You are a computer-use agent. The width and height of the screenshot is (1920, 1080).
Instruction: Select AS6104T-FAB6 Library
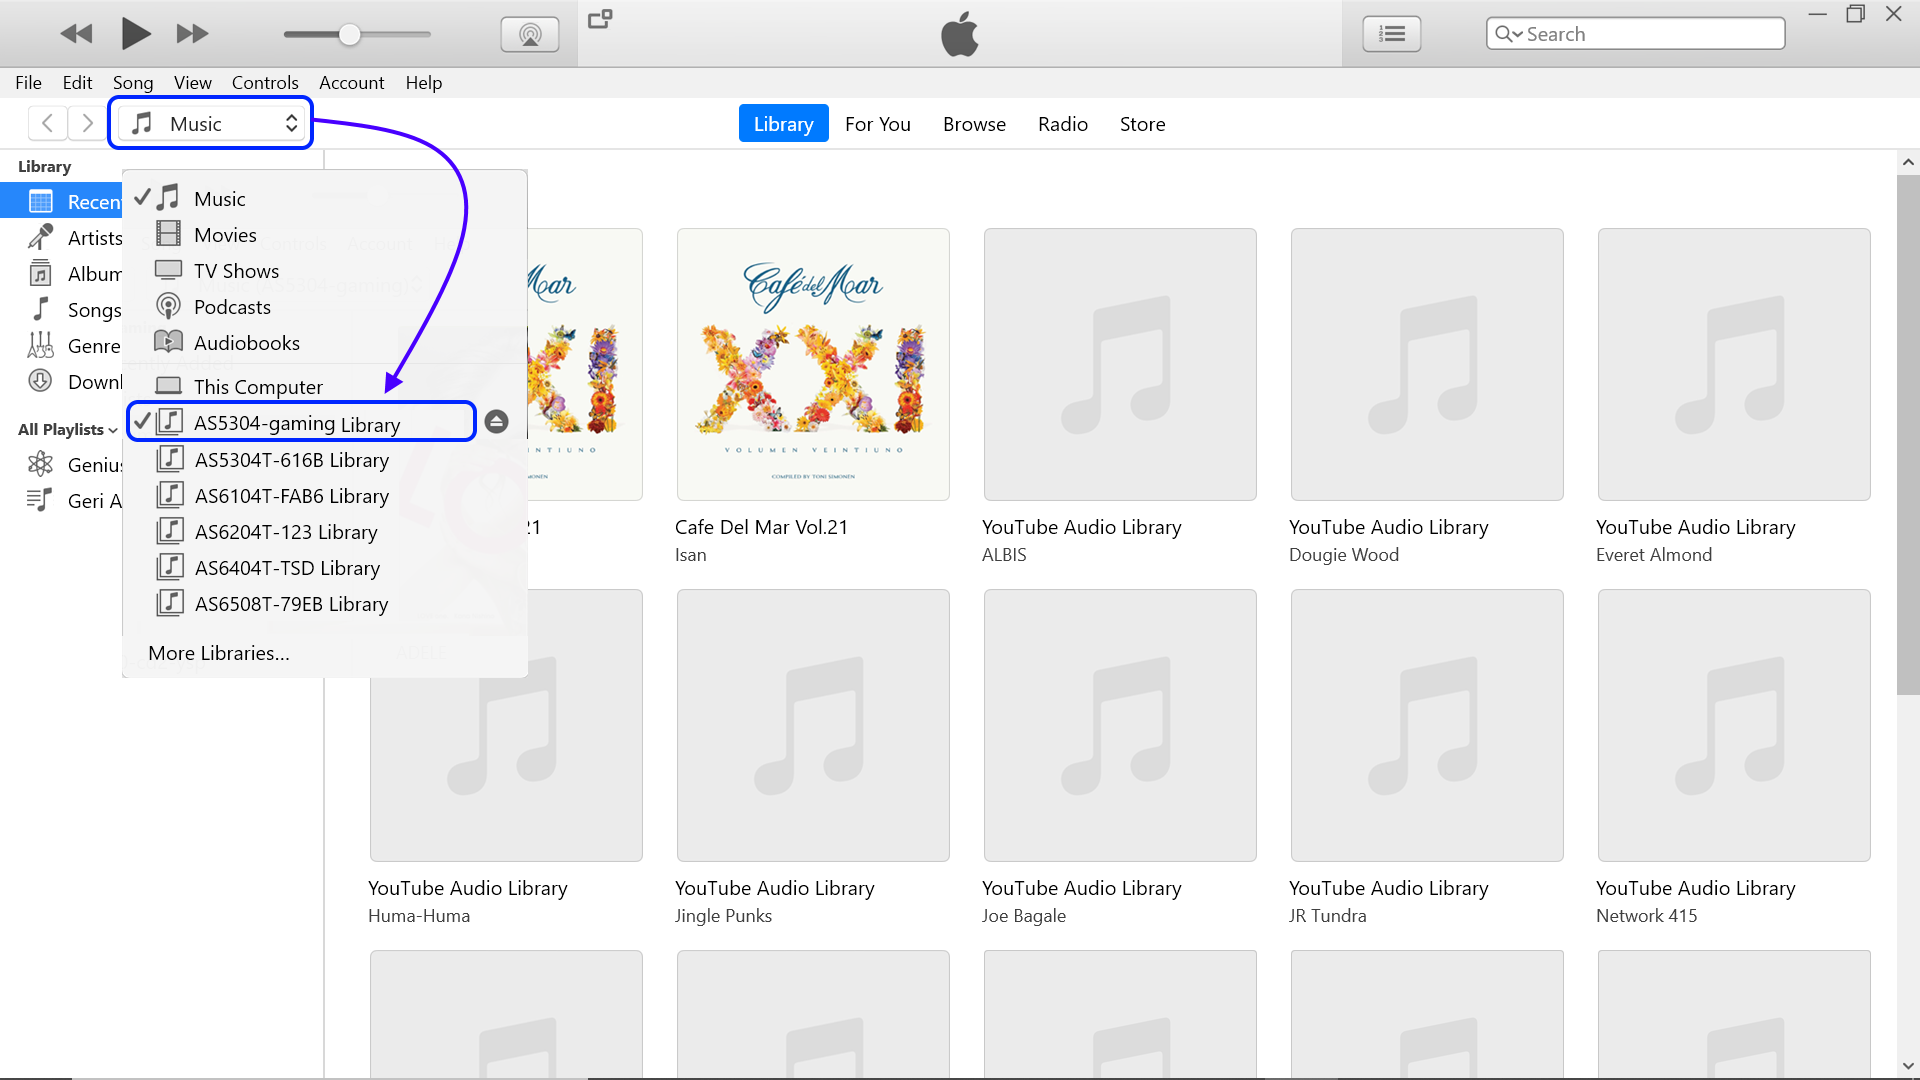pos(325,496)
